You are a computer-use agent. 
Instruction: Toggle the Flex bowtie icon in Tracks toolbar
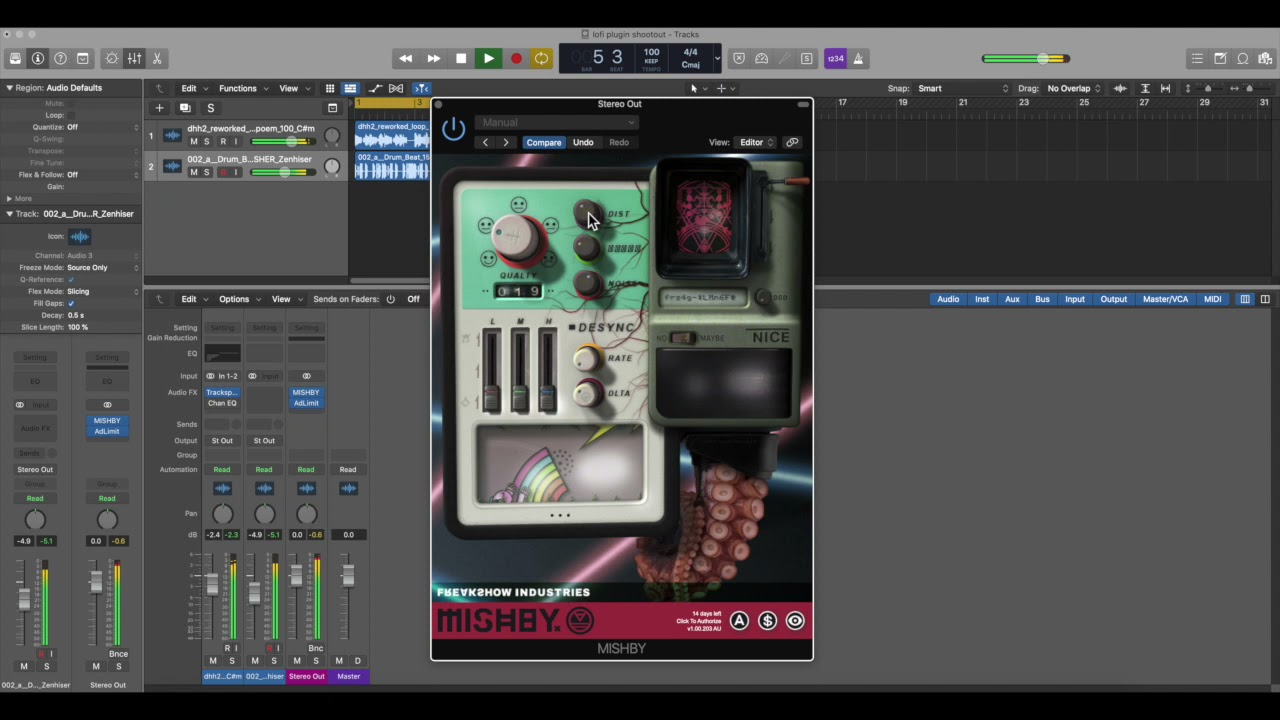pyautogui.click(x=396, y=88)
